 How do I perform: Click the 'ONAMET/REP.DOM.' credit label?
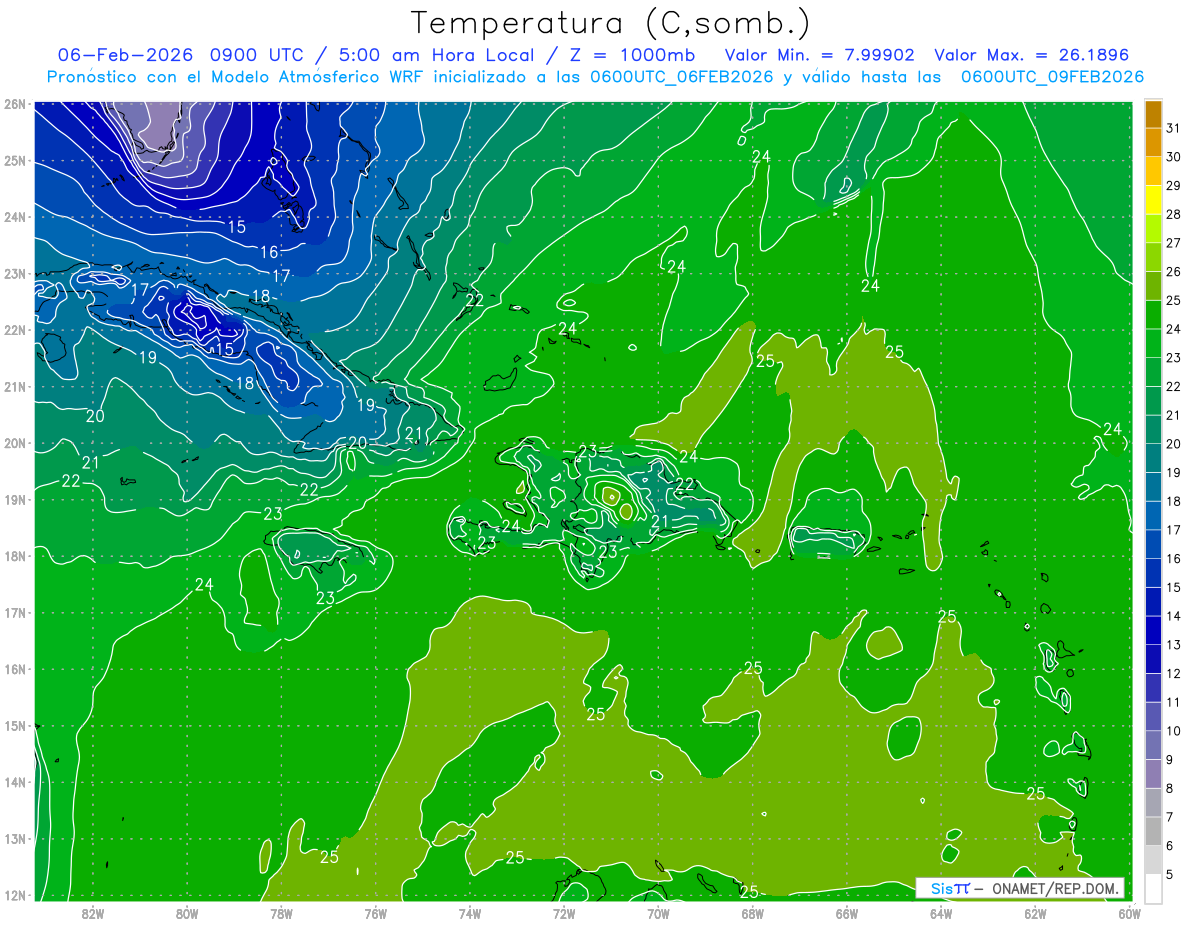[1056, 888]
